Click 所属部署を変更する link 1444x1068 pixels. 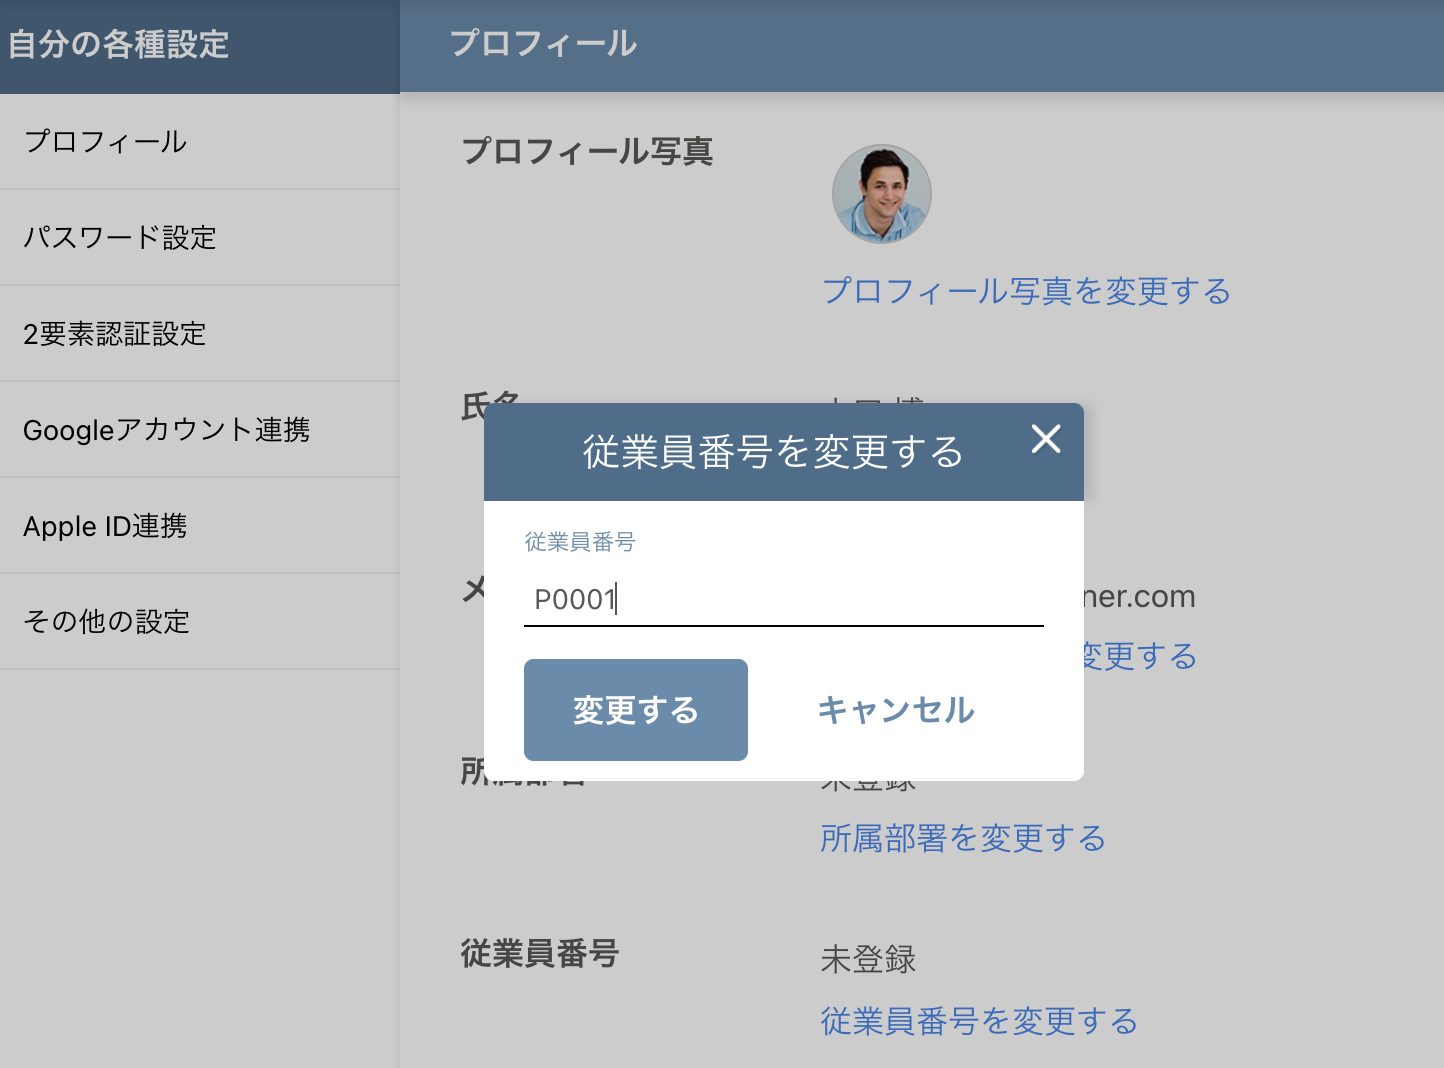[962, 839]
